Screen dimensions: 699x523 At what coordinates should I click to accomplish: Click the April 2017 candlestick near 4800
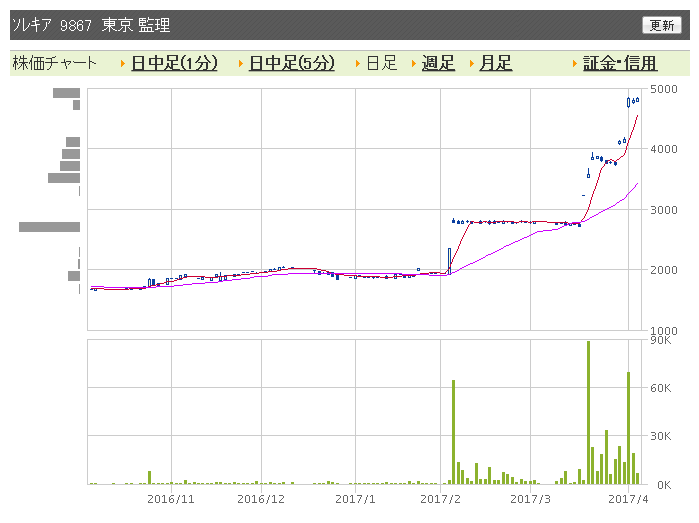point(629,103)
